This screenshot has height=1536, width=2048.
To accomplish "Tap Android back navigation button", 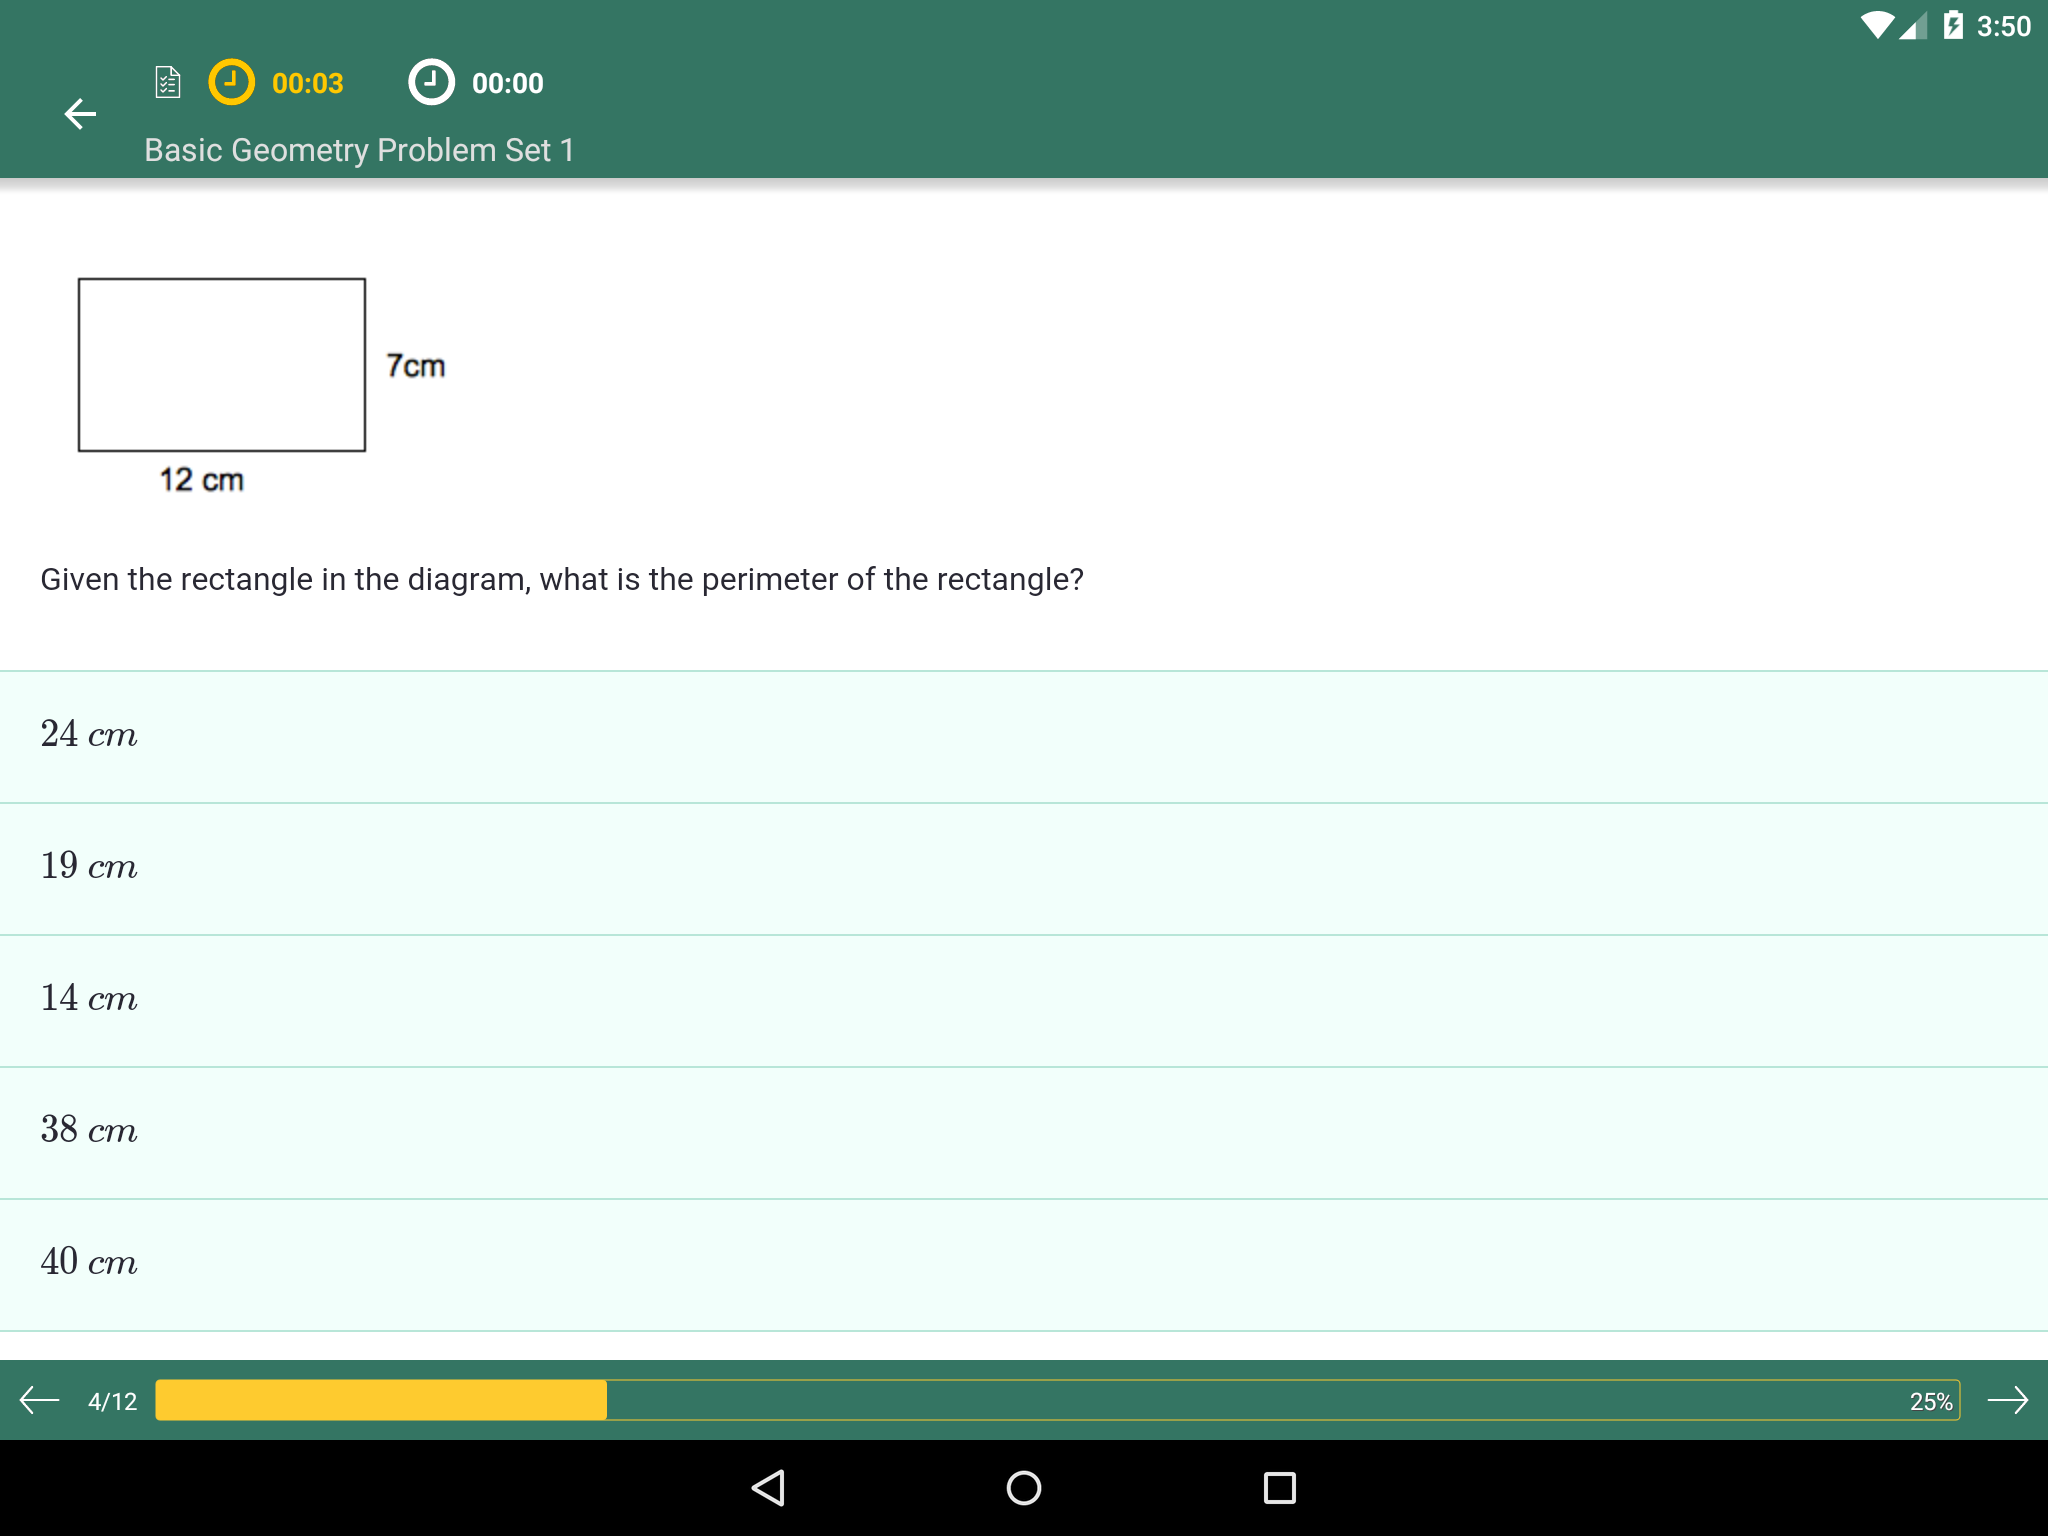I will [768, 1488].
